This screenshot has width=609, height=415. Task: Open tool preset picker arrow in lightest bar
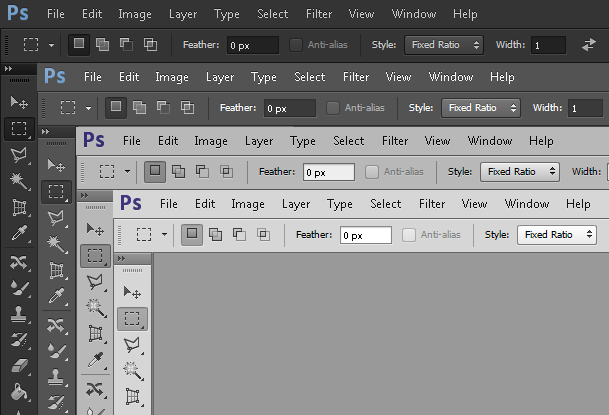click(x=164, y=234)
